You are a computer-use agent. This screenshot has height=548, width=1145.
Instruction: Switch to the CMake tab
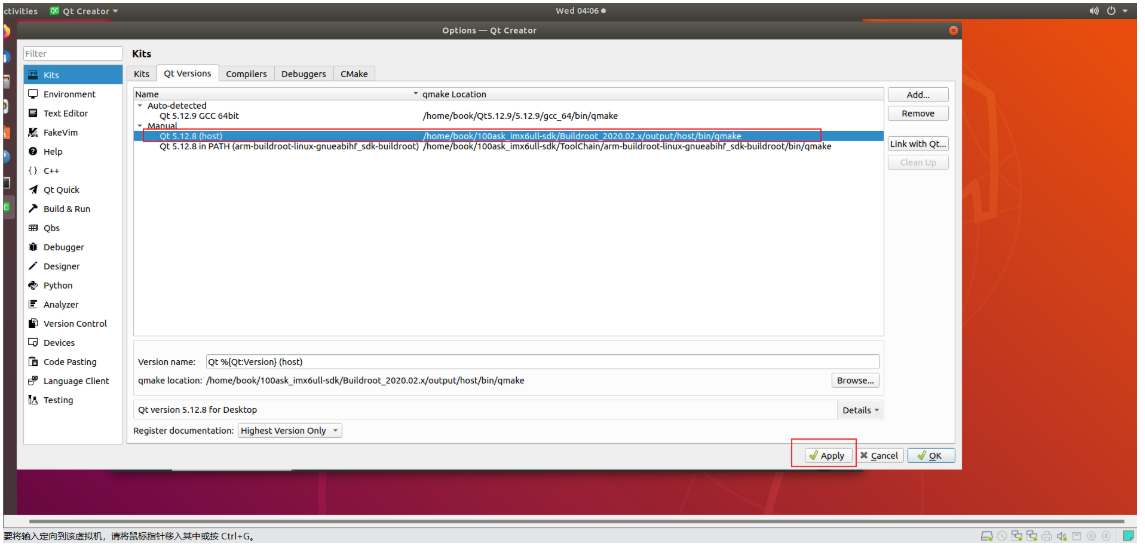[x=354, y=74]
